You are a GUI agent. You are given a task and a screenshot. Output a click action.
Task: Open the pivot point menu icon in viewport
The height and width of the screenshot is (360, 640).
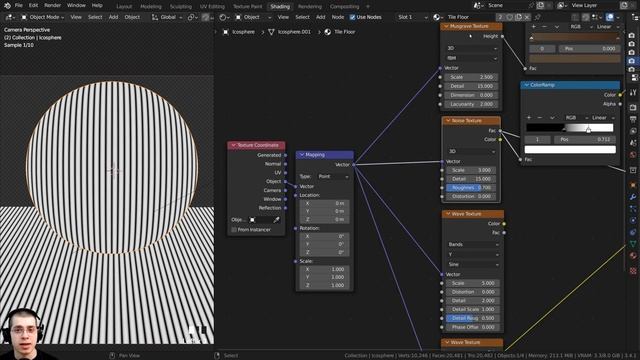point(191,17)
